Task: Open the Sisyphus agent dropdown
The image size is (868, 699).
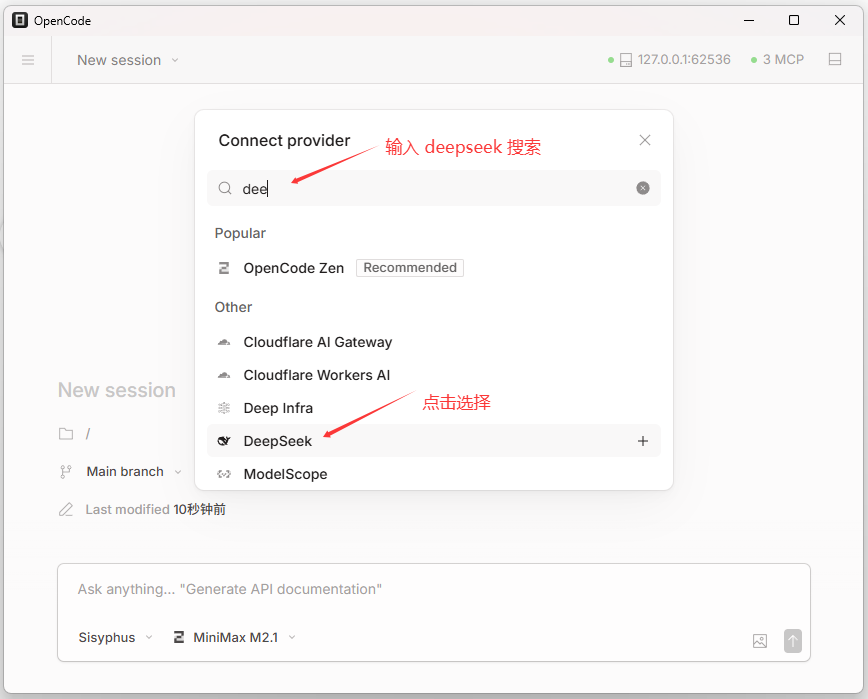Action: pos(116,637)
